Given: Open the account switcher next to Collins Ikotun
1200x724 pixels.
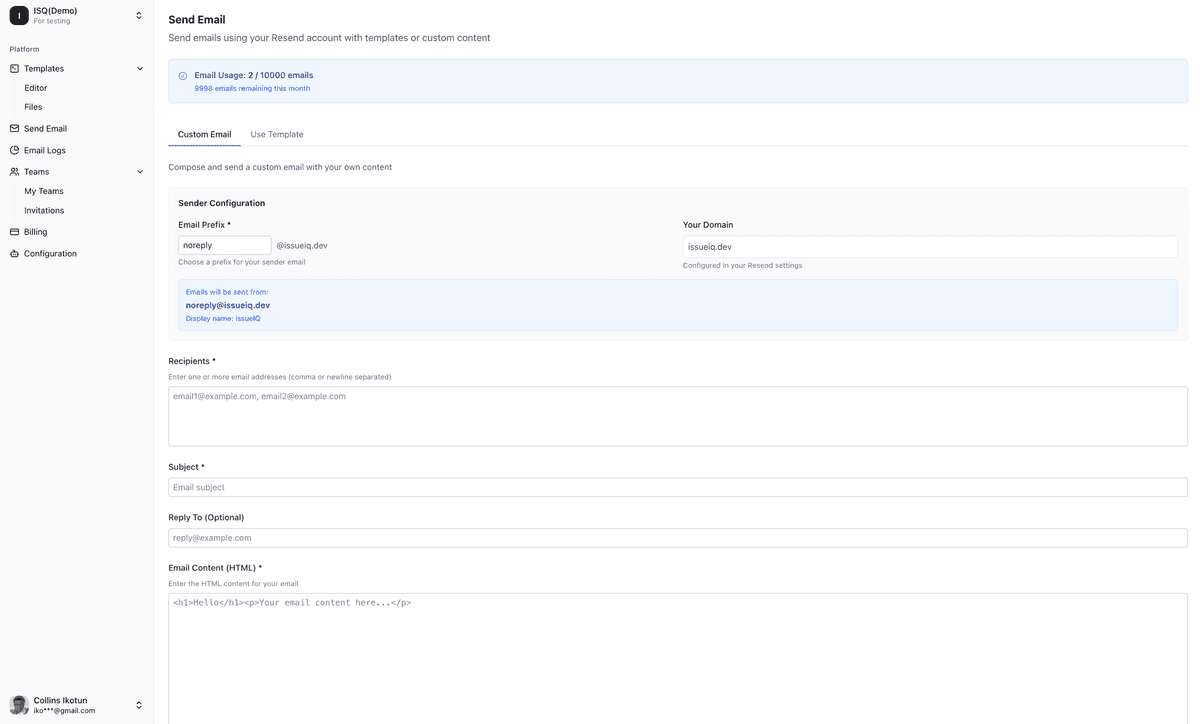Looking at the screenshot, I should pos(138,704).
